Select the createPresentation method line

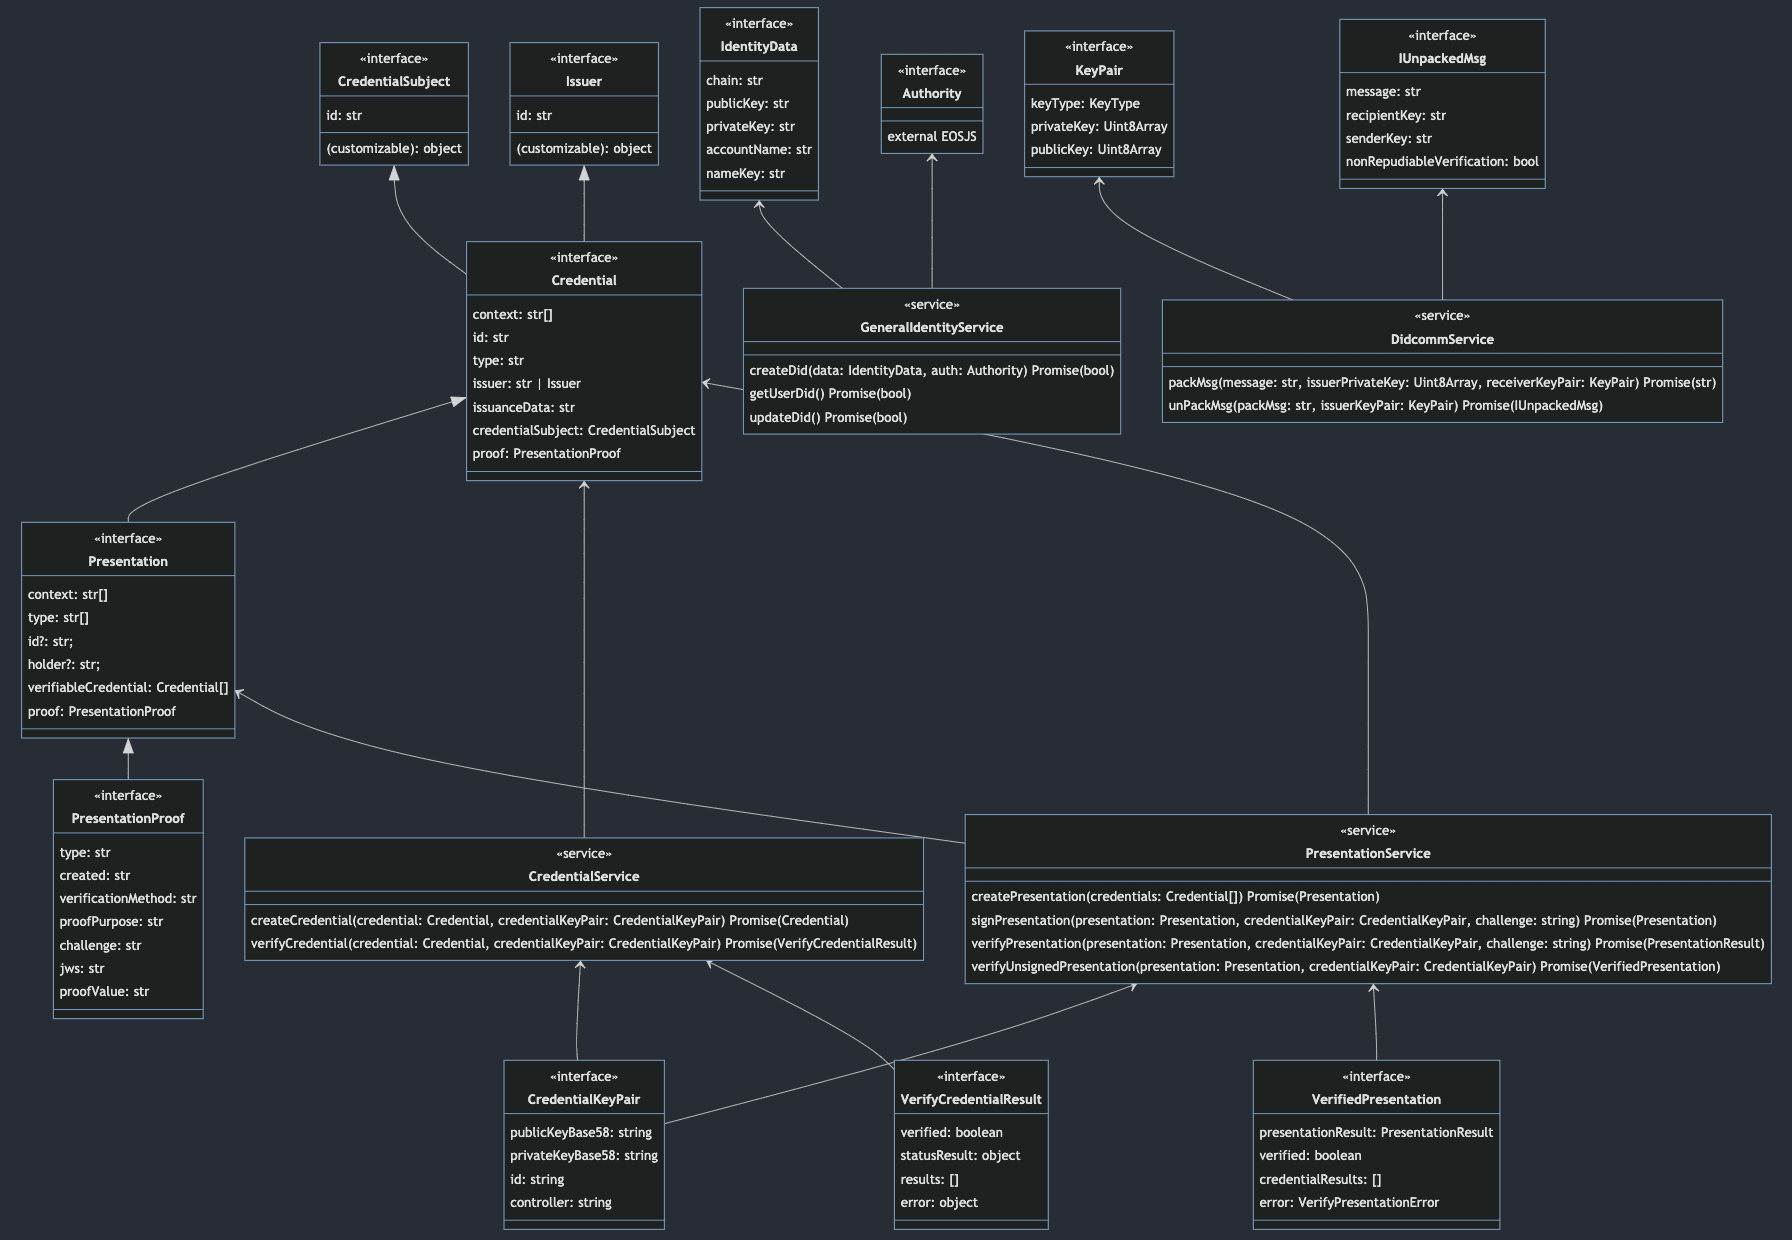(1175, 897)
